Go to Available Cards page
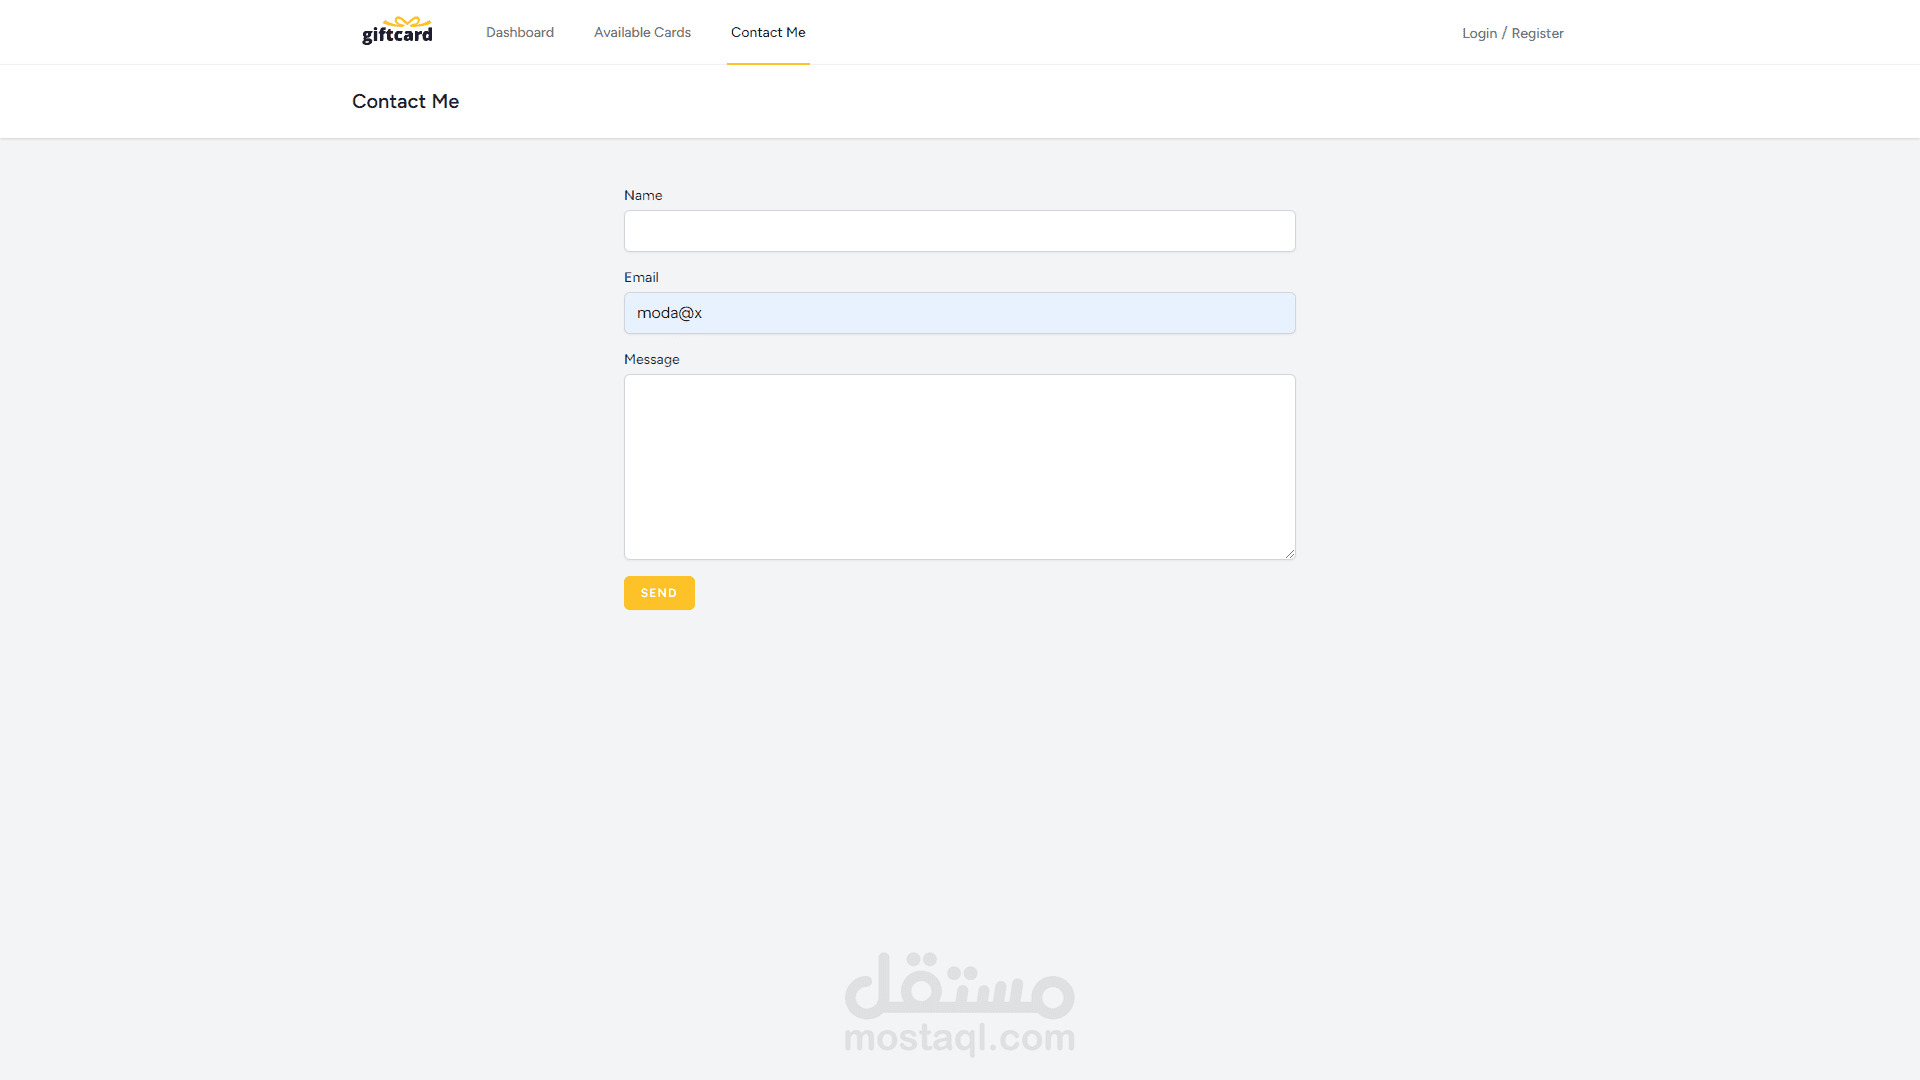Screen dimensions: 1920x1080 (642, 32)
